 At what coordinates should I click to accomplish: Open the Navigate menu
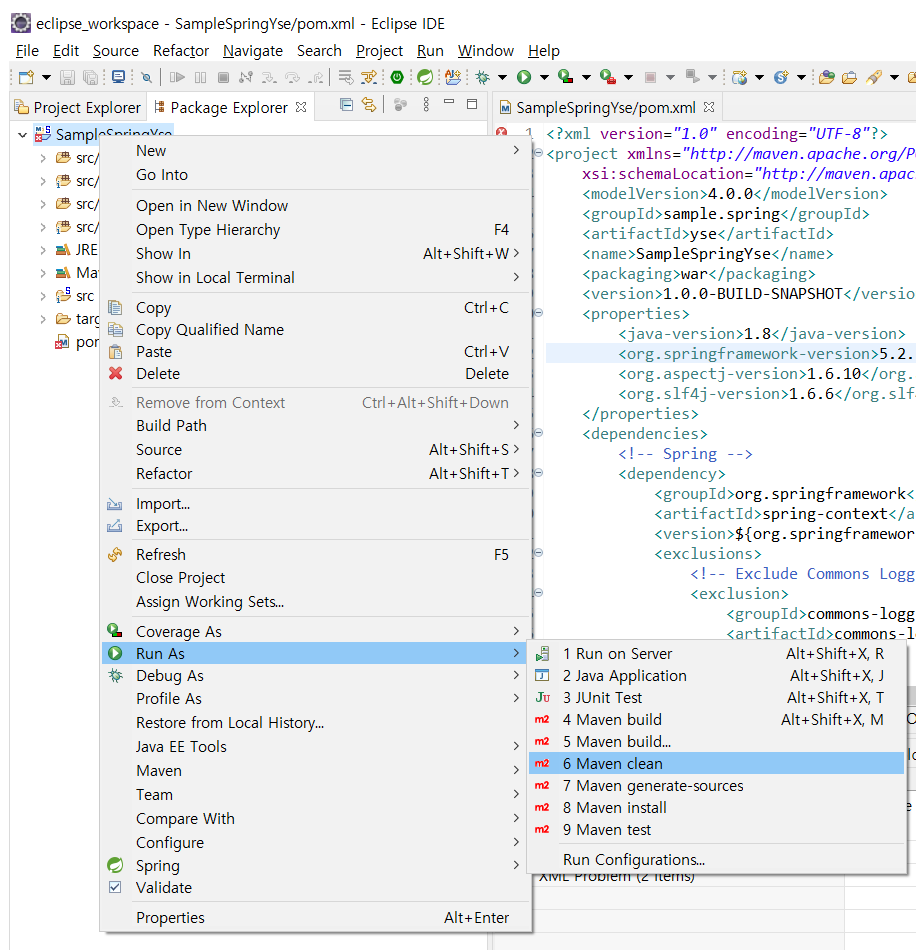click(x=253, y=51)
